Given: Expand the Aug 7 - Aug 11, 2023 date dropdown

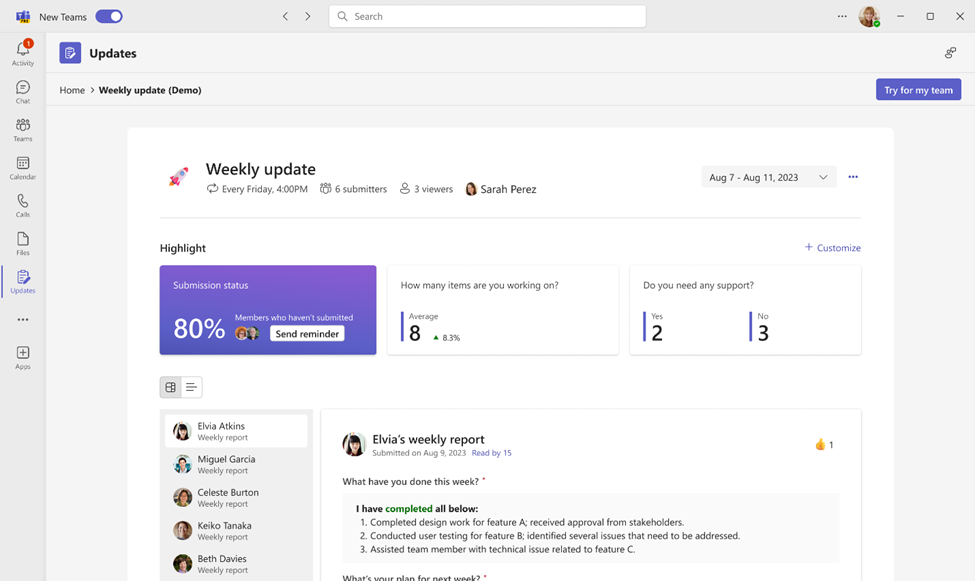Looking at the screenshot, I should point(768,177).
